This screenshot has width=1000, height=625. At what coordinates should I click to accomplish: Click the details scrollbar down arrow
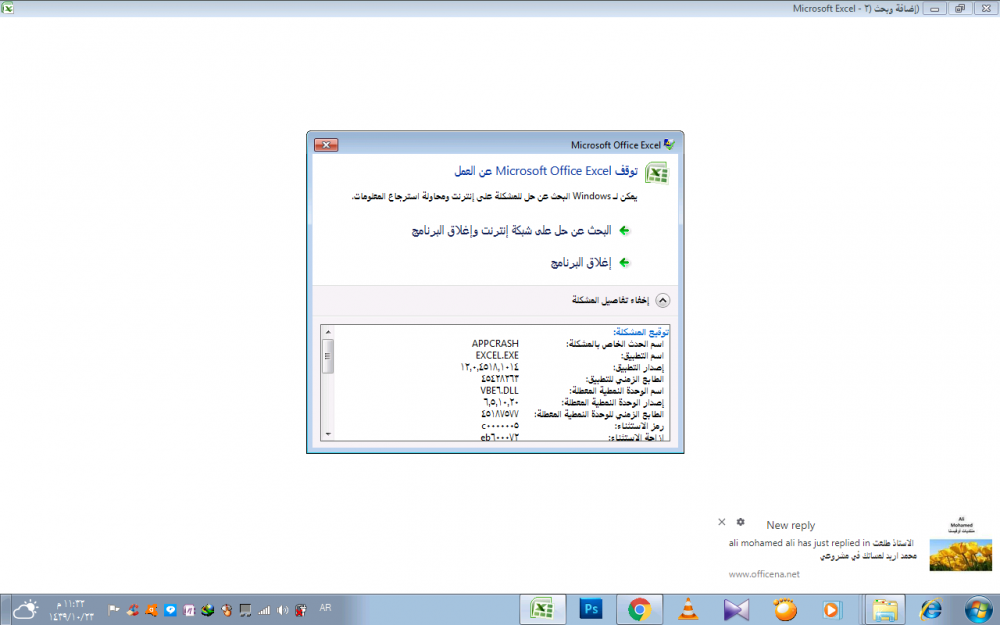(328, 434)
